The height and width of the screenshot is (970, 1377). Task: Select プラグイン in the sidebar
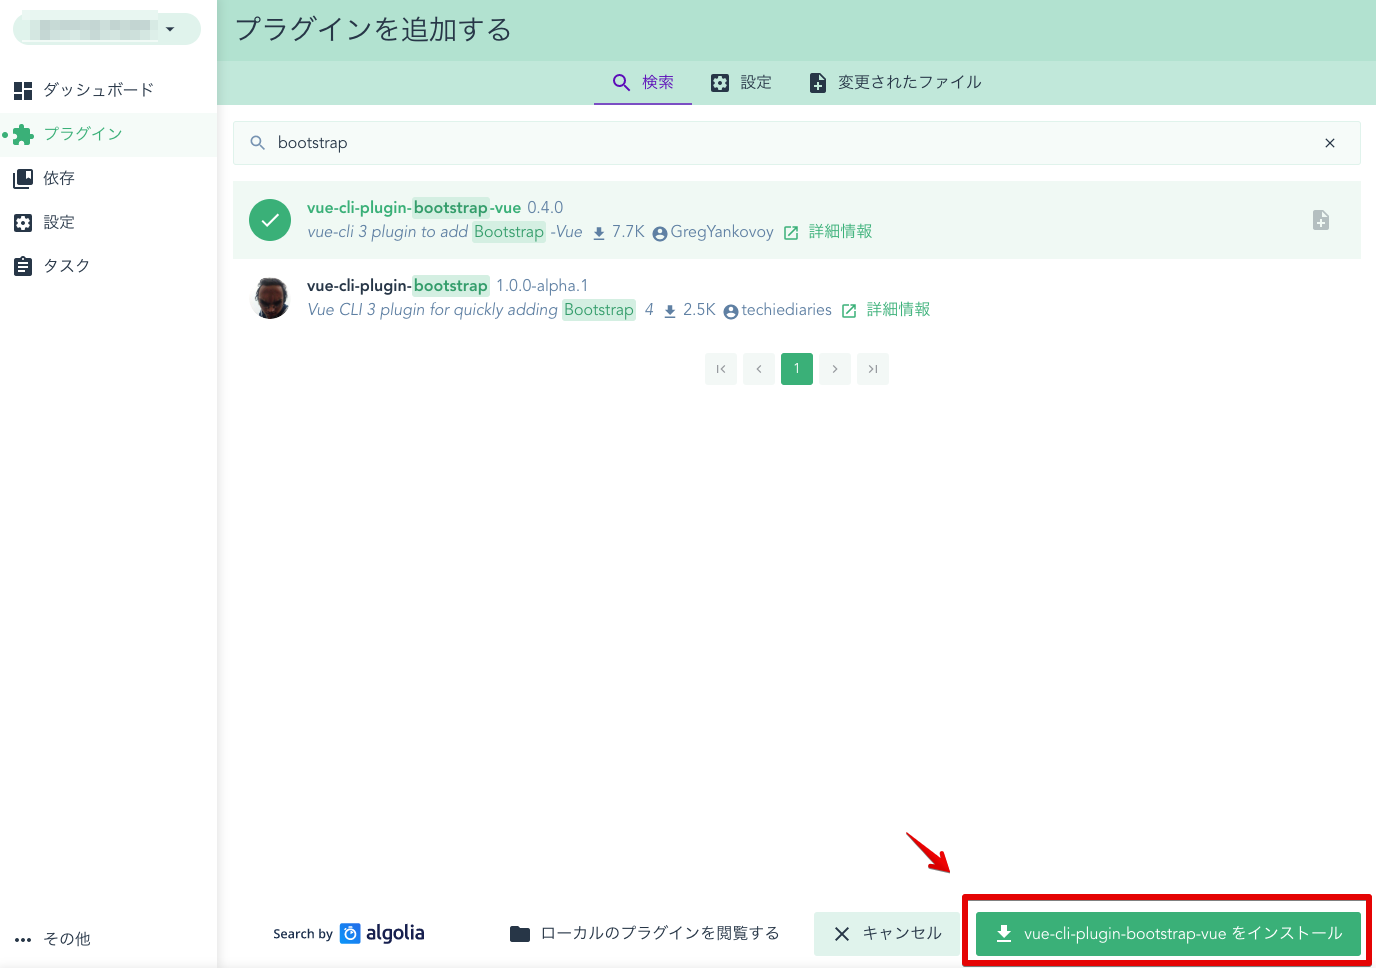[x=108, y=134]
